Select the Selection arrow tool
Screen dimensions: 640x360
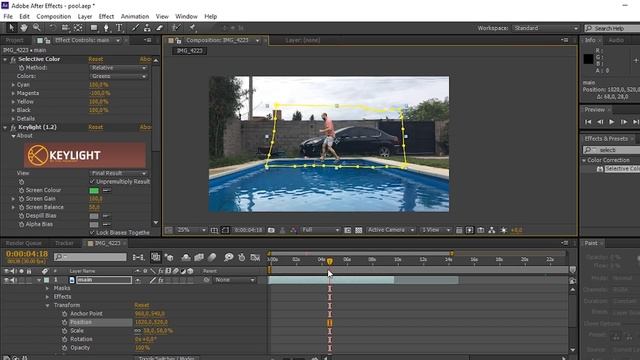tap(11, 28)
